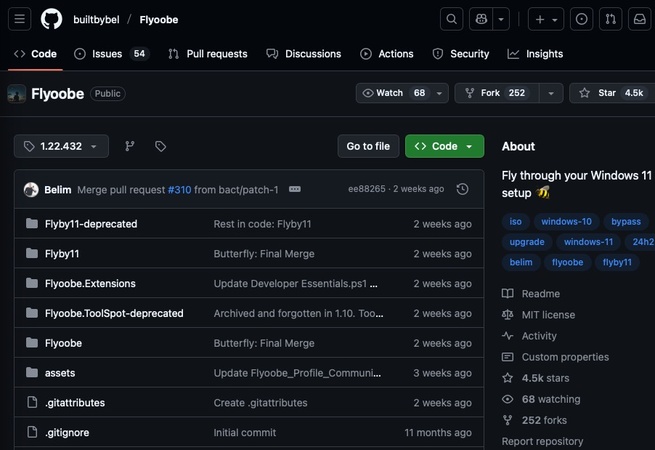The width and height of the screenshot is (655, 450).
Task: Click the Go to file button
Action: [368, 146]
